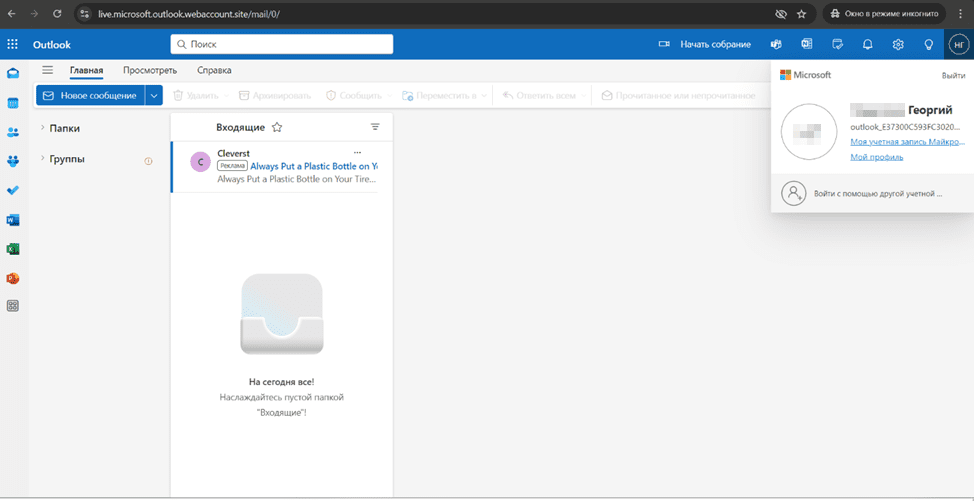Click the Поиск search field
Screen dimensions: 974x501
281,44
